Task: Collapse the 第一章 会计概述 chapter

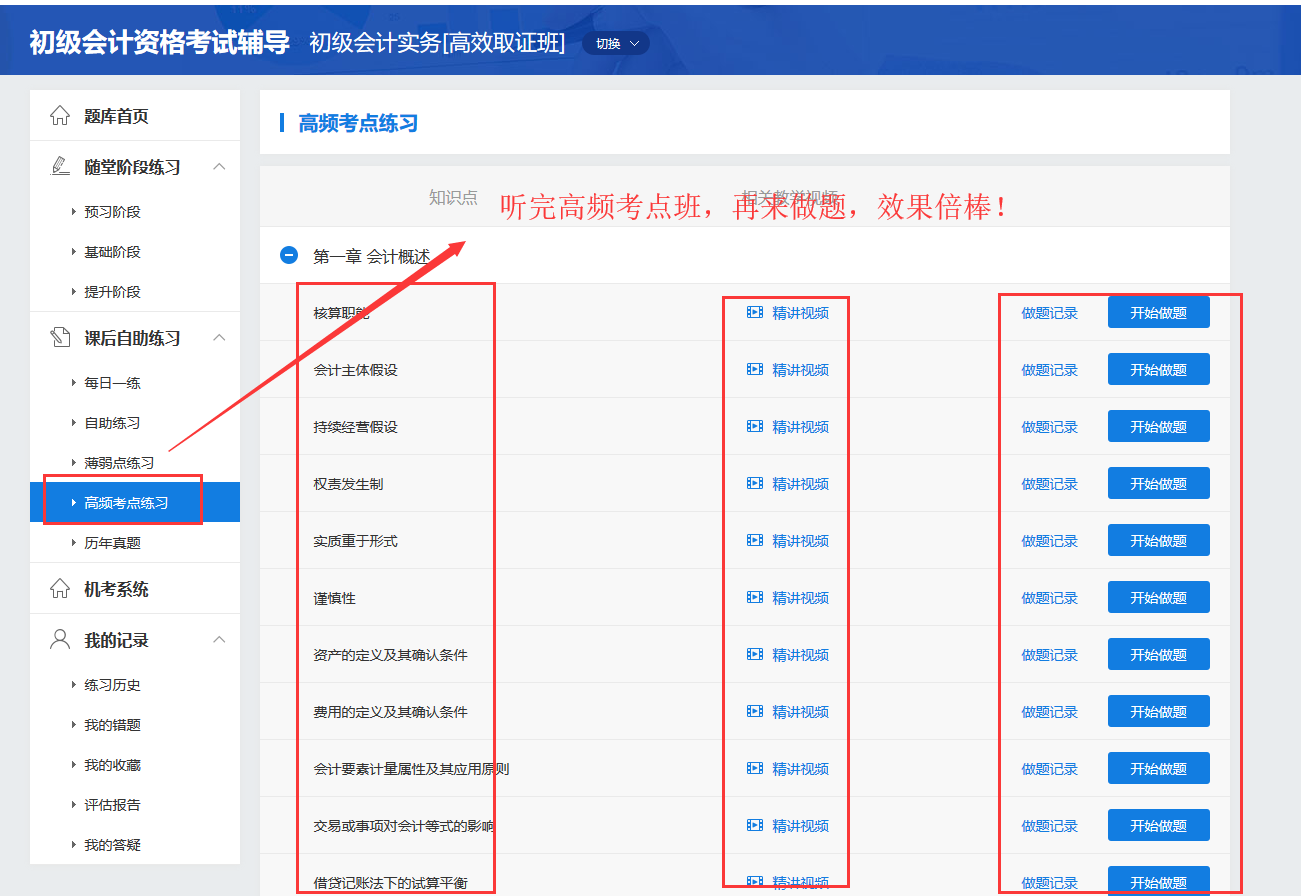Action: [x=289, y=256]
